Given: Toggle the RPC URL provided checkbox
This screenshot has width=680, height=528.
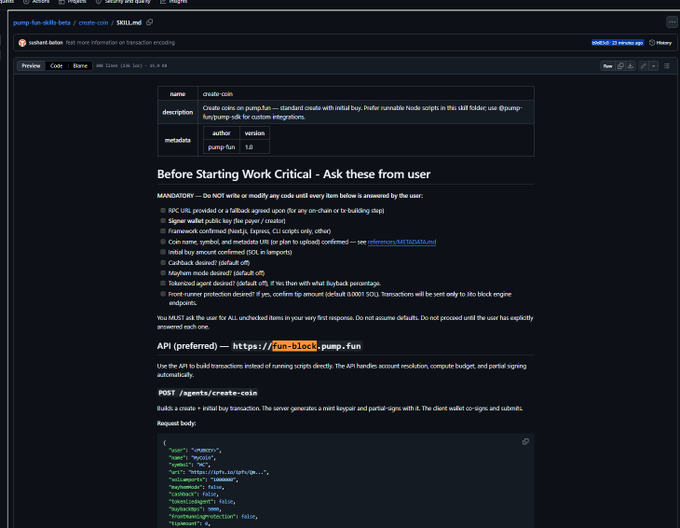Looking at the screenshot, I should coord(163,210).
